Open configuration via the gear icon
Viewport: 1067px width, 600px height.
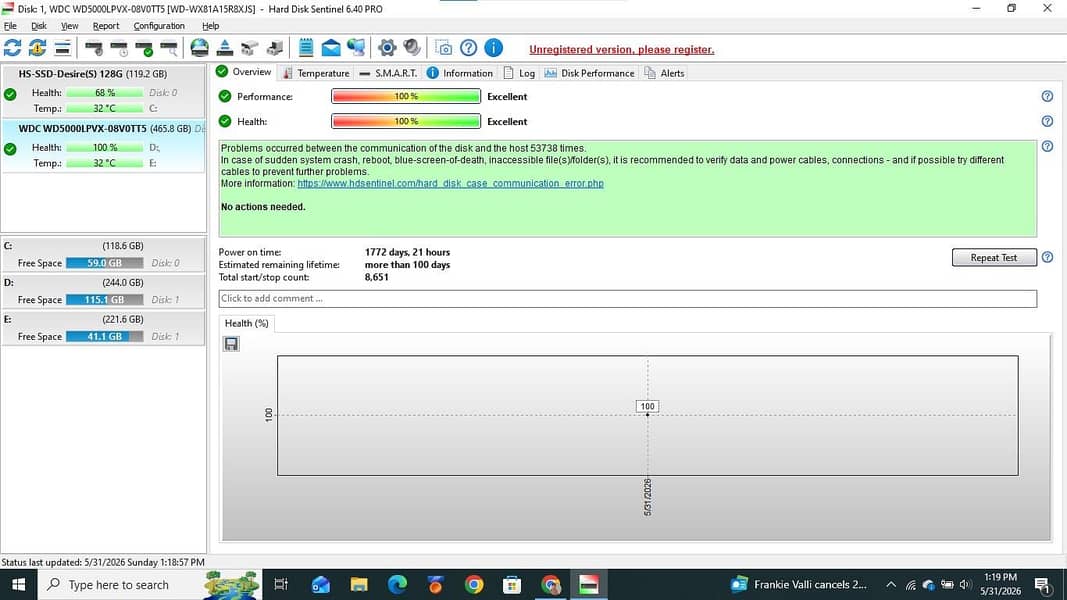coord(387,48)
